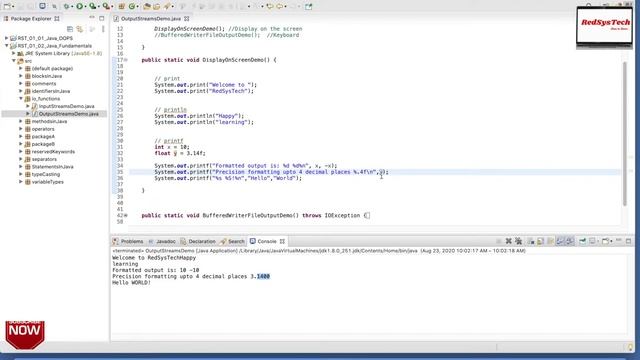
Task: Click Package Explorer View Menu dots icon
Action: point(103,29)
